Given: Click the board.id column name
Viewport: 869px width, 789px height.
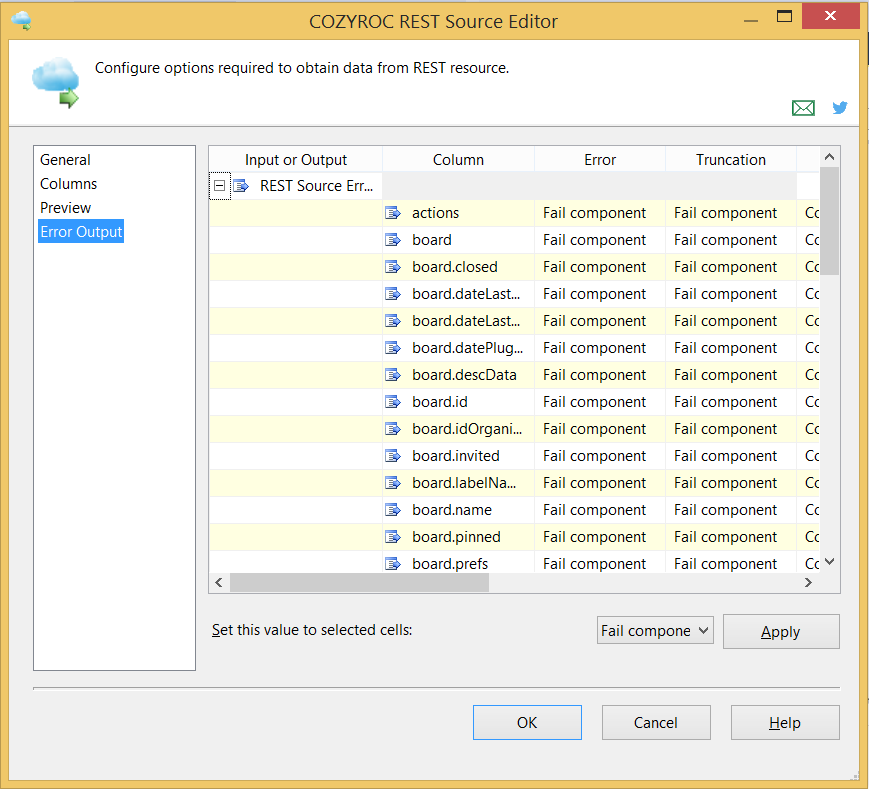Looking at the screenshot, I should pyautogui.click(x=439, y=402).
